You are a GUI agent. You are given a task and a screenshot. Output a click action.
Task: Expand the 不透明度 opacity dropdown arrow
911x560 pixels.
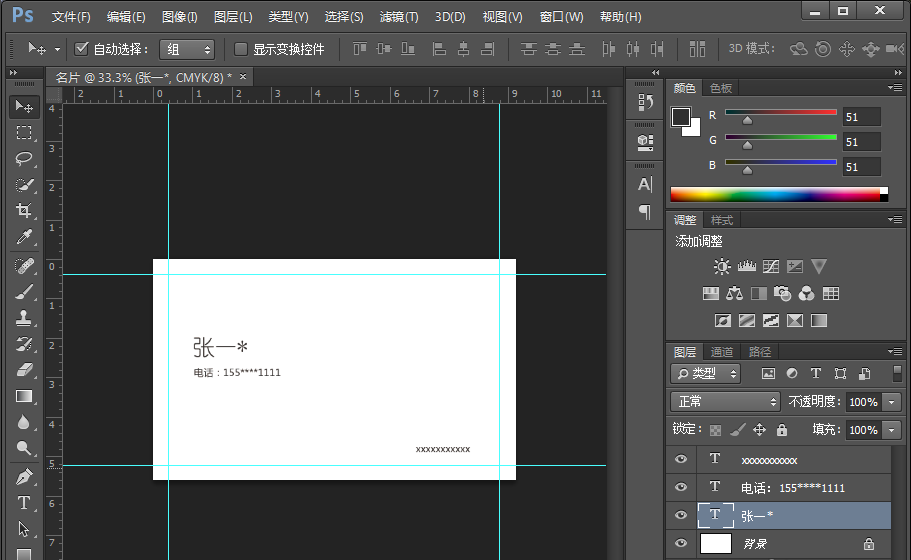pyautogui.click(x=891, y=401)
